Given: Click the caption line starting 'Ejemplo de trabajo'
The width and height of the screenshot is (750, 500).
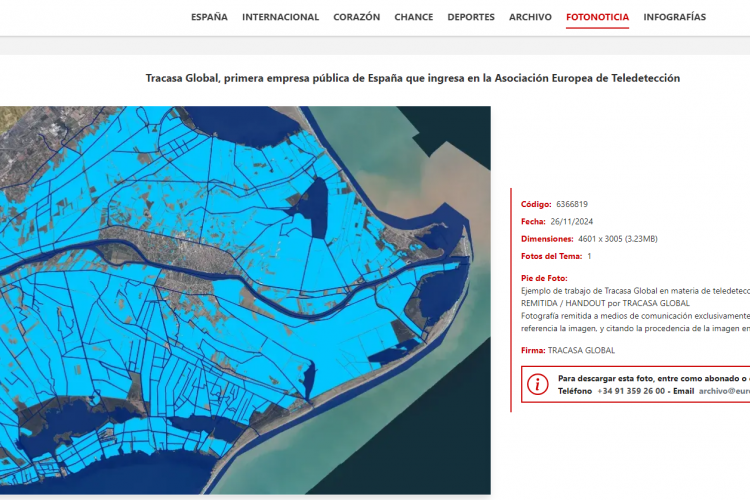Looking at the screenshot, I should click(x=635, y=291).
